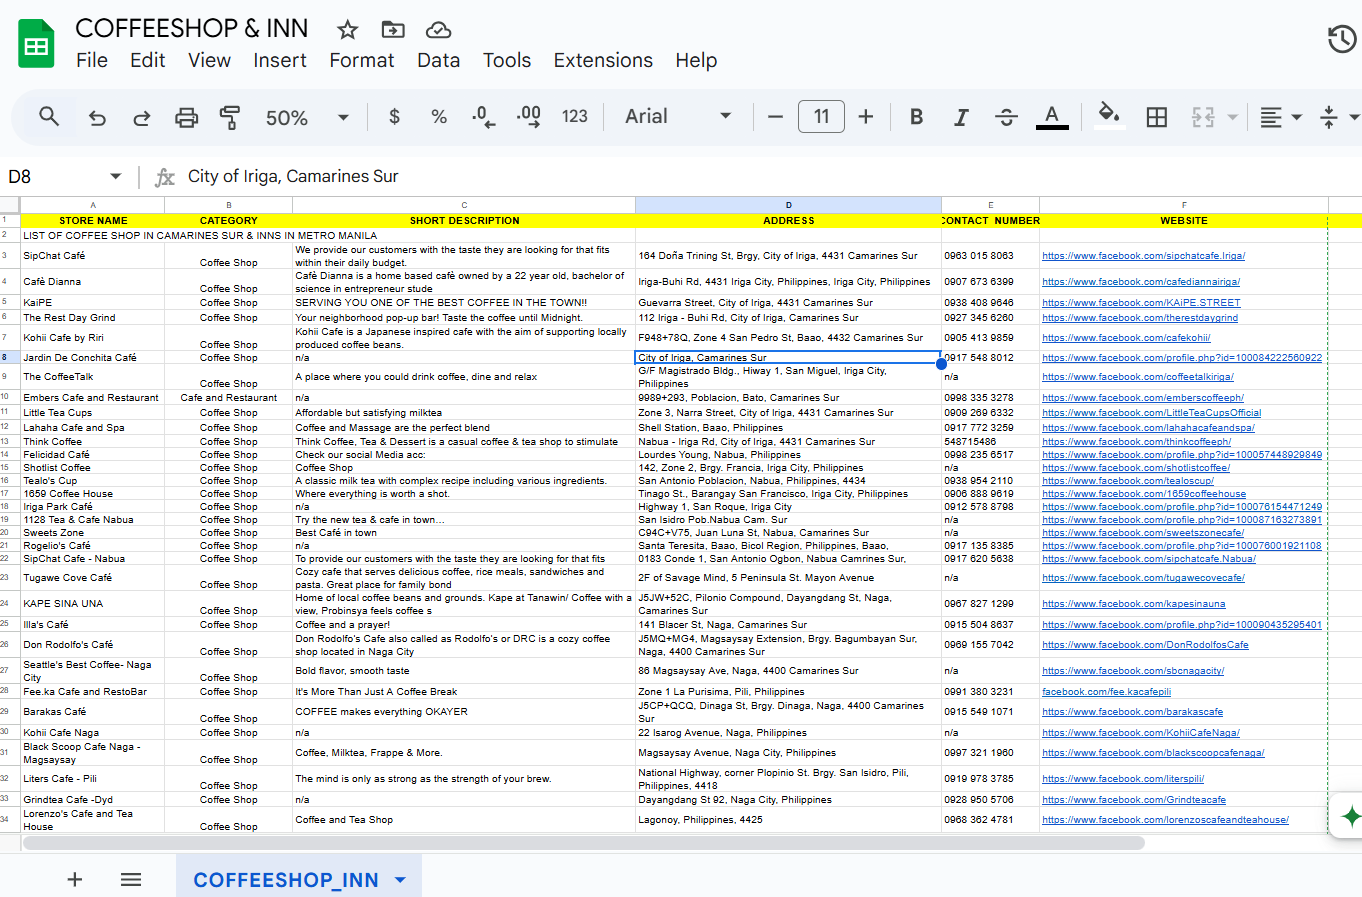
Task: Open the all sheets list icon
Action: pyautogui.click(x=130, y=880)
